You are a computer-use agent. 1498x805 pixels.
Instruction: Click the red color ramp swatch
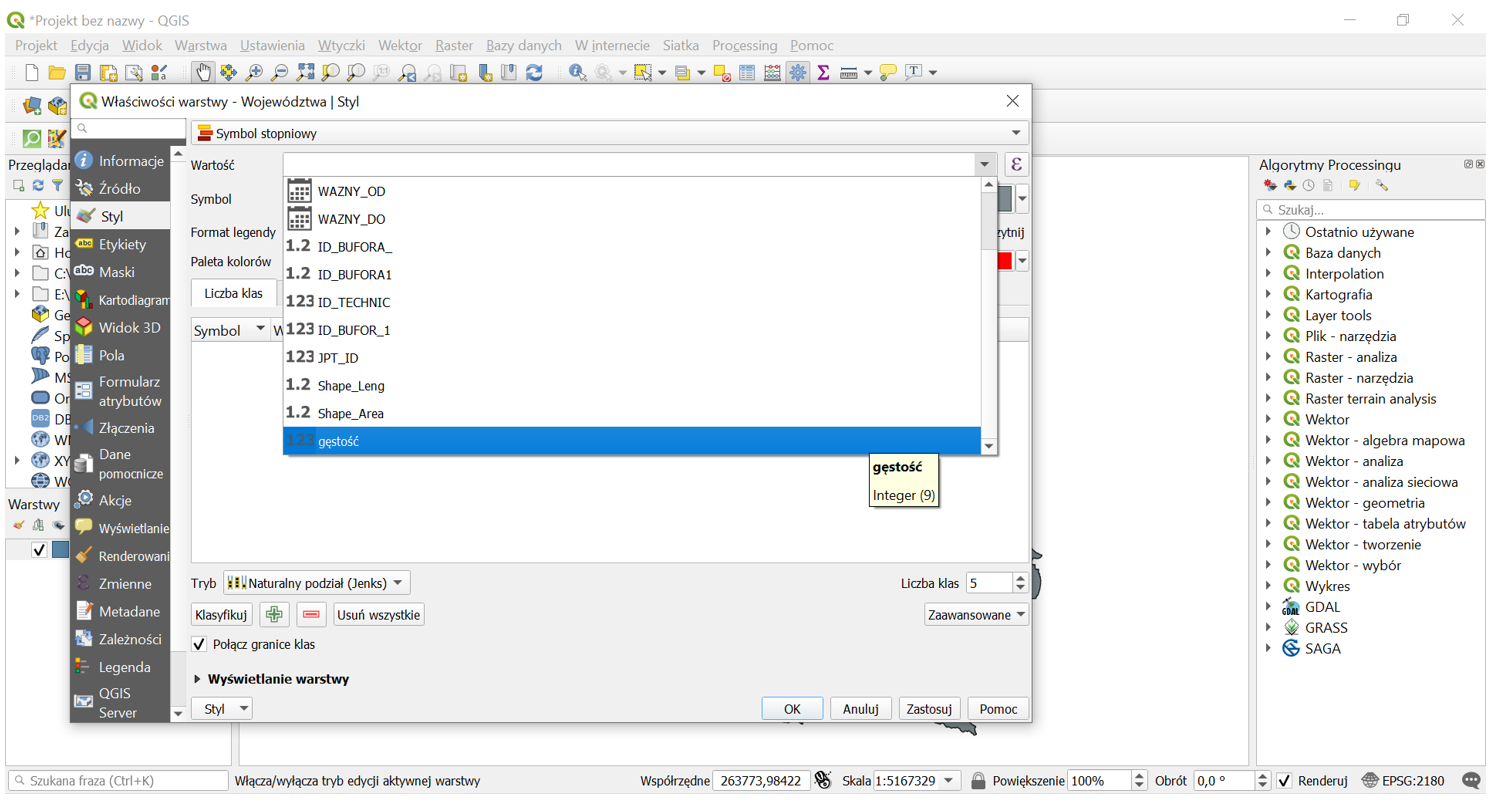[1004, 260]
